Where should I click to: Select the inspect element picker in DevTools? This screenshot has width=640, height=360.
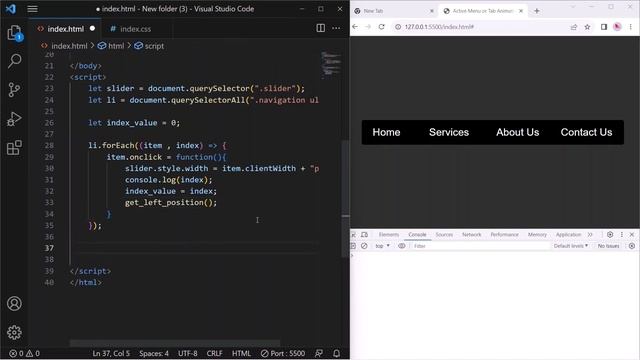pyautogui.click(x=353, y=235)
